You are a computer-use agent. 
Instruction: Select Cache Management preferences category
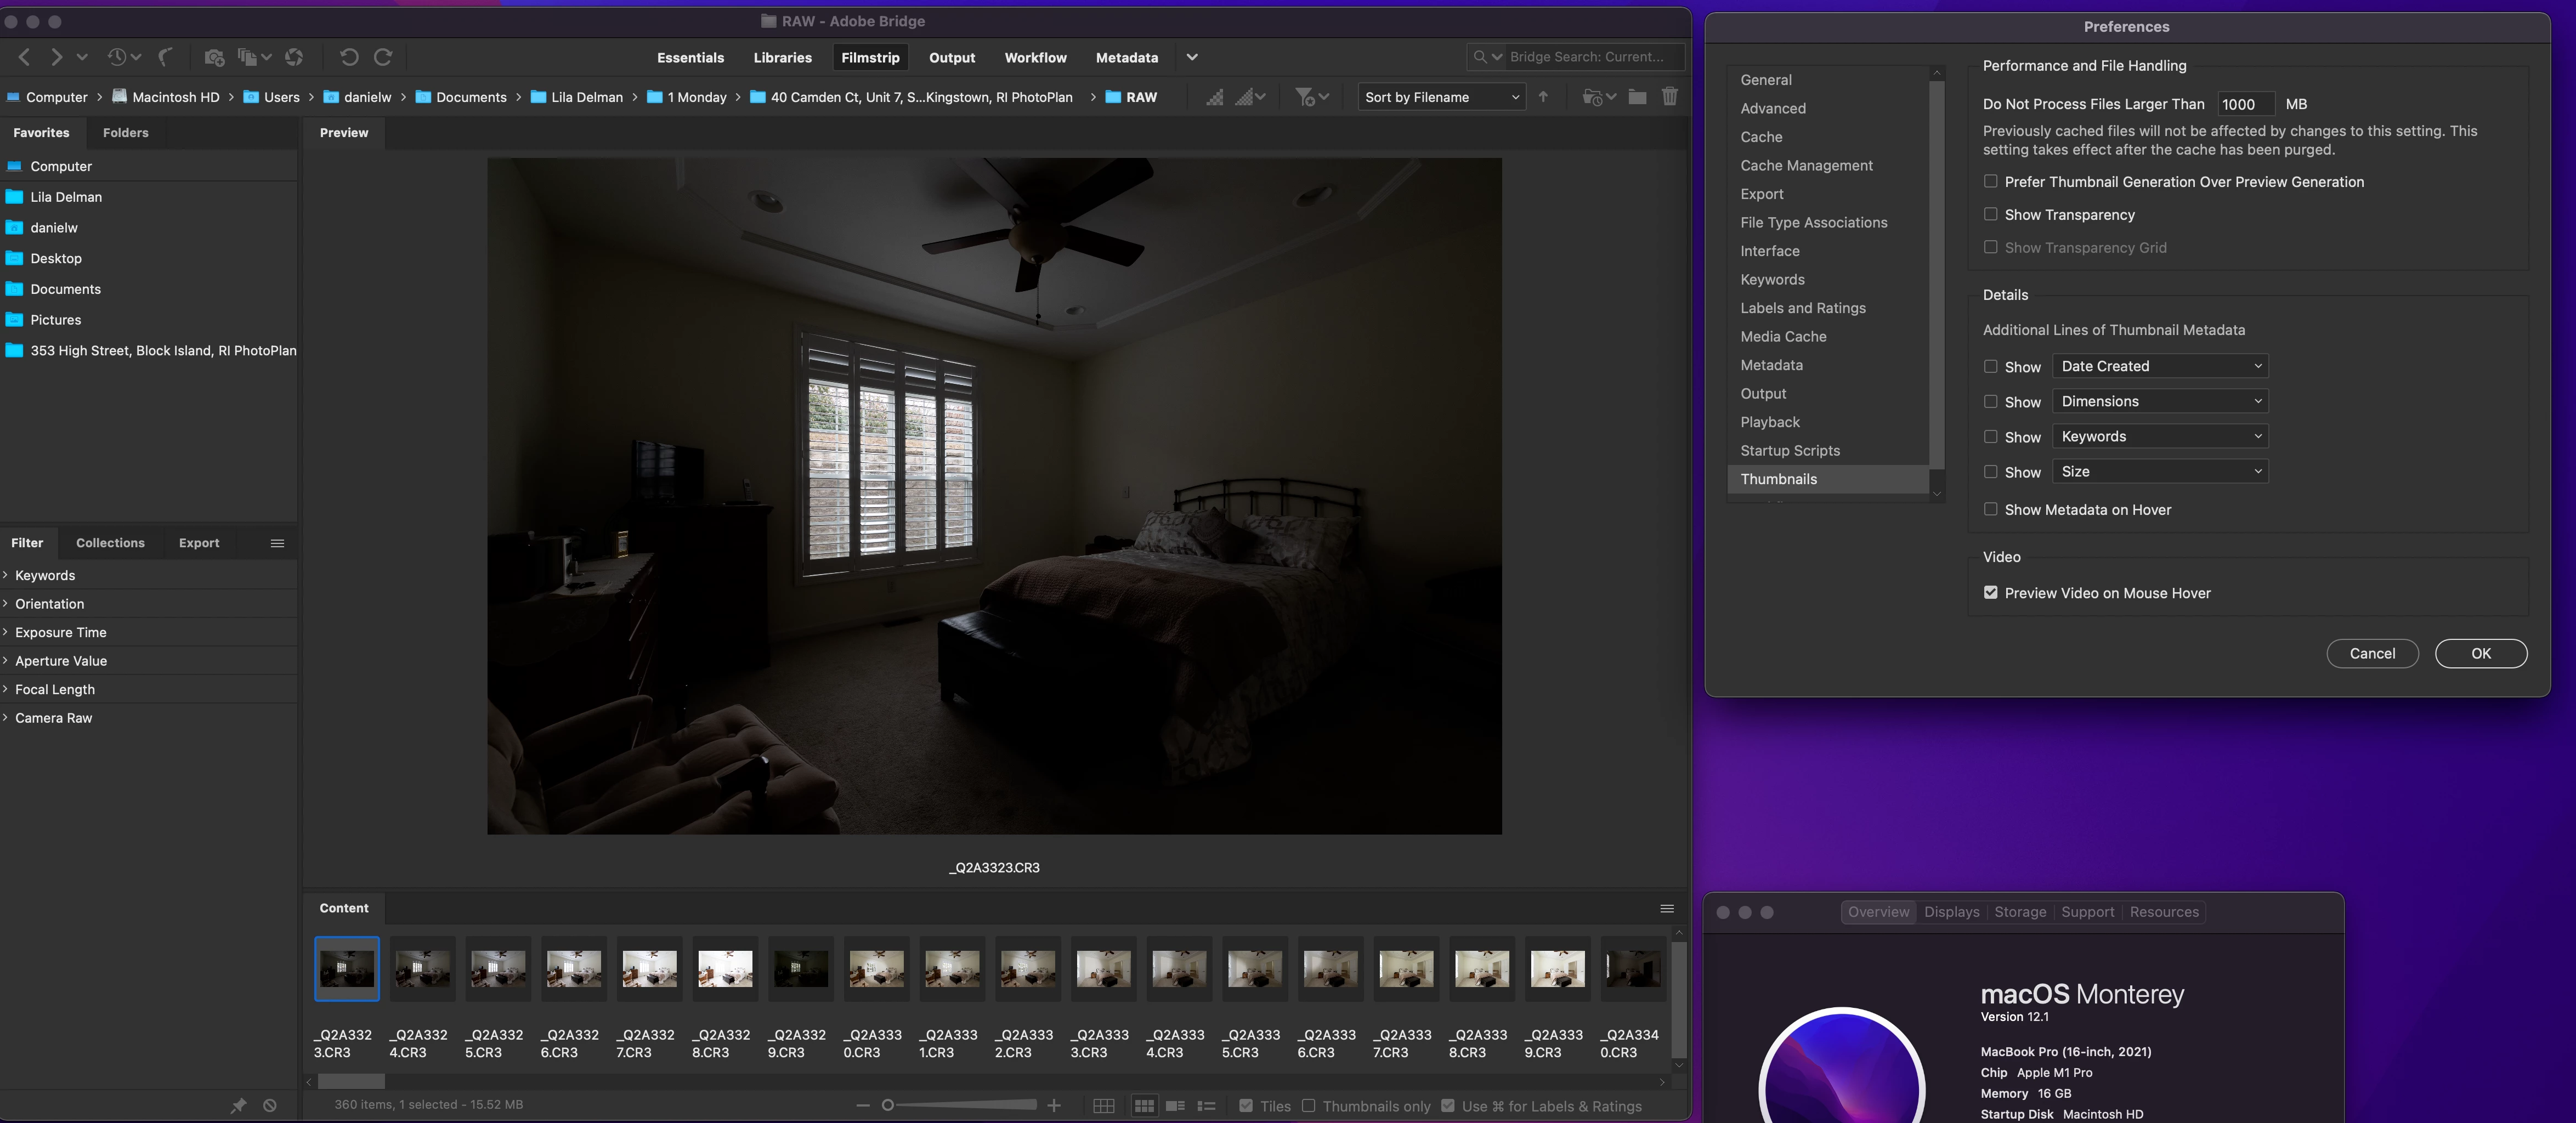point(1806,165)
